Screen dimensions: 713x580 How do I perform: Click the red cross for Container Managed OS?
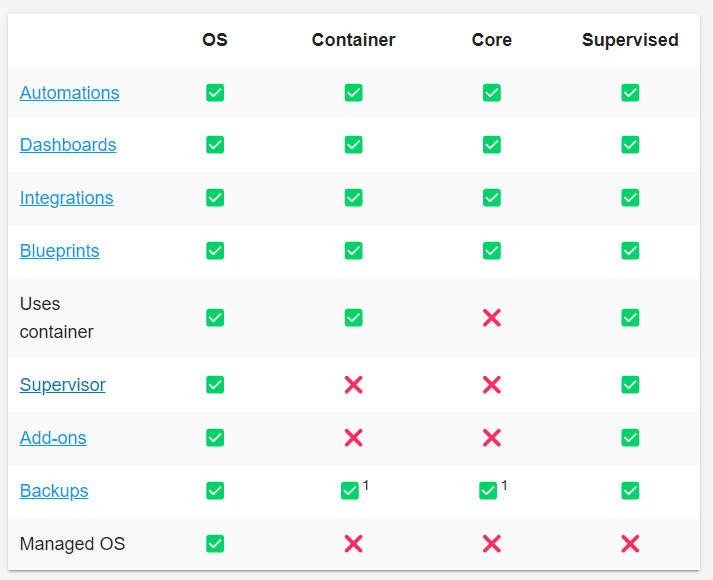pos(353,544)
